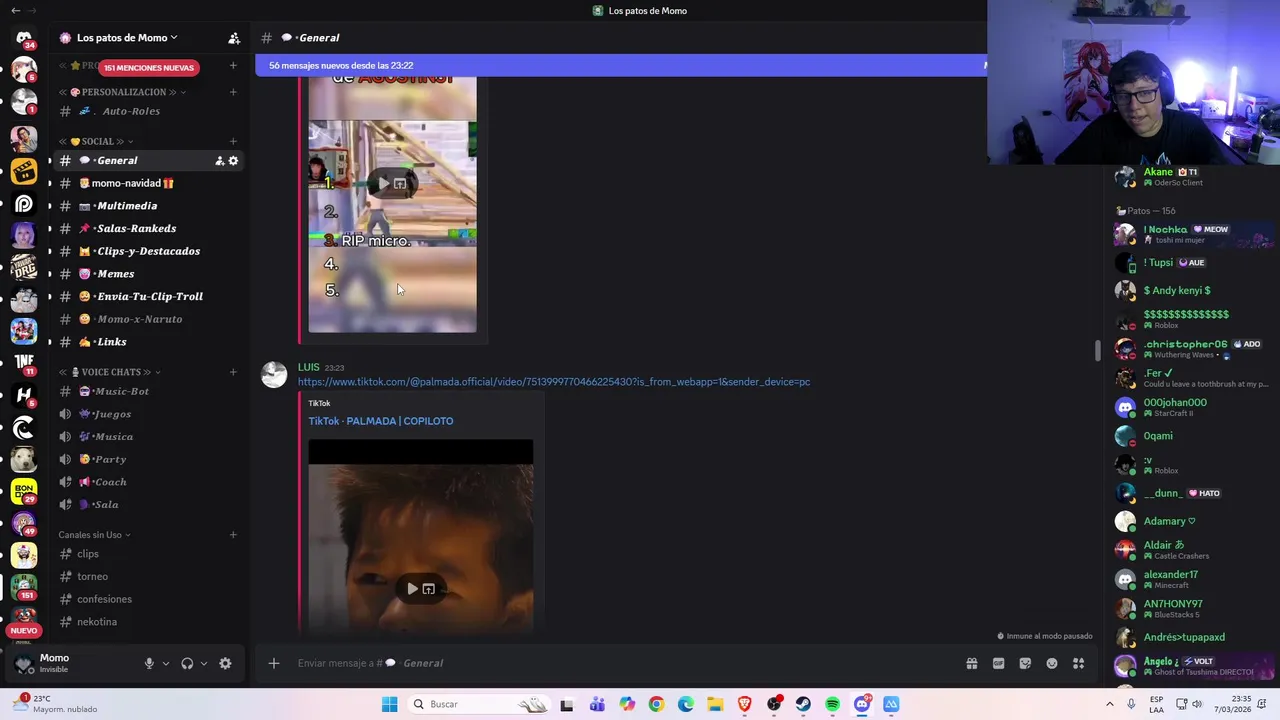Add channel to PERSONALIZACION category

(x=233, y=92)
